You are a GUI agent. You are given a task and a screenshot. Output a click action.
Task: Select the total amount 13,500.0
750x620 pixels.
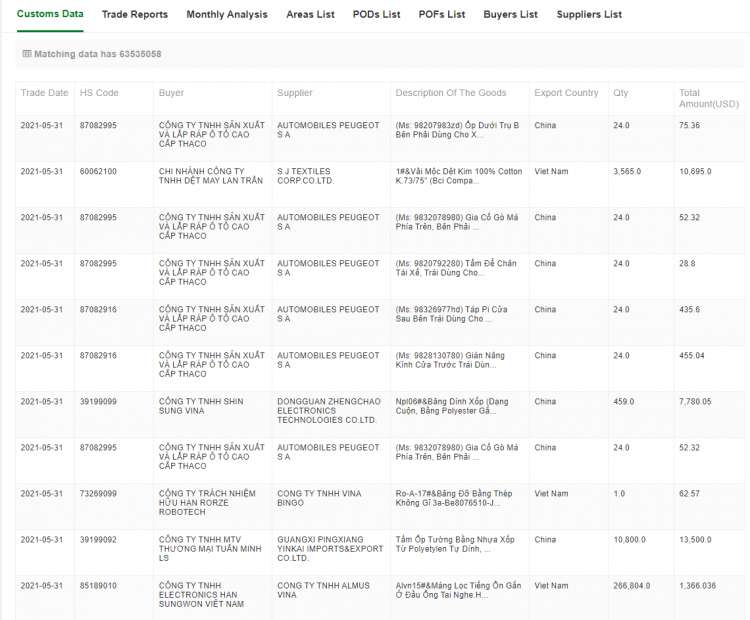(695, 539)
